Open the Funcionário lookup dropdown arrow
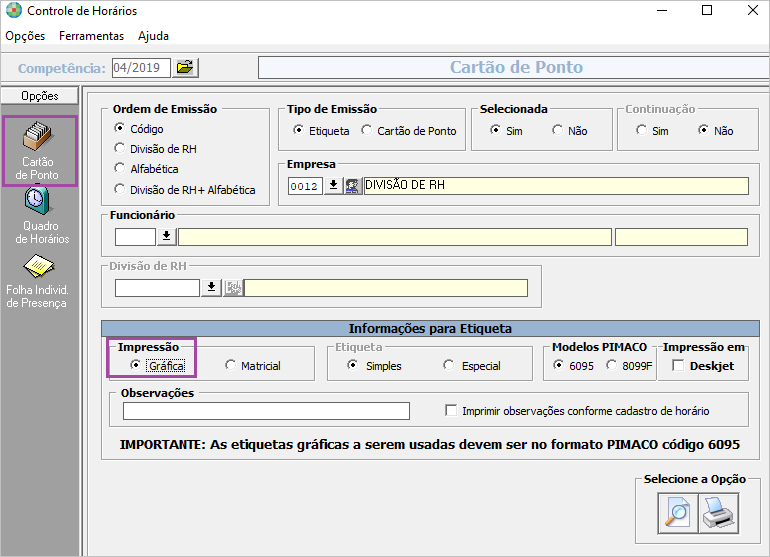 coord(166,237)
